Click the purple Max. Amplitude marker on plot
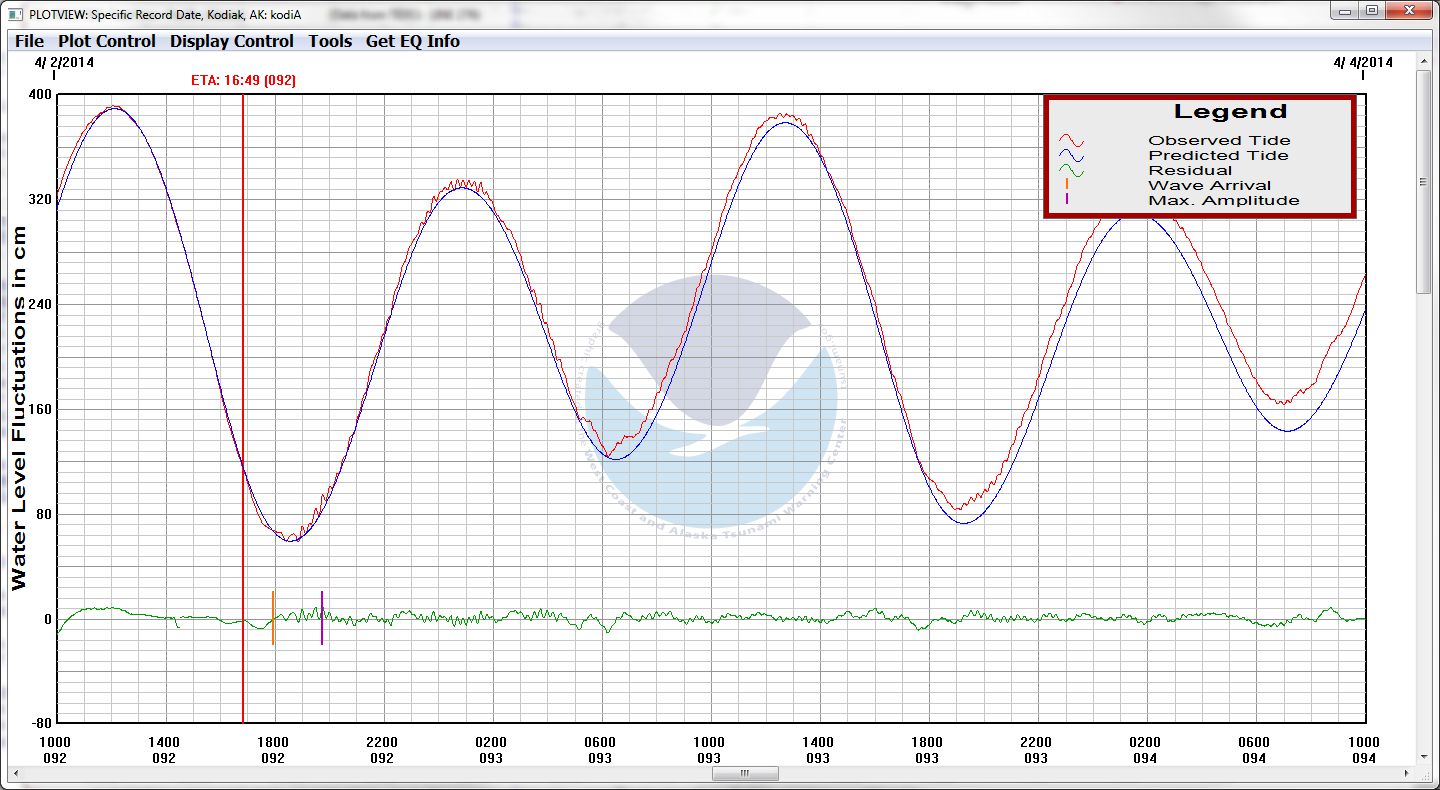Image resolution: width=1440 pixels, height=790 pixels. [x=322, y=618]
